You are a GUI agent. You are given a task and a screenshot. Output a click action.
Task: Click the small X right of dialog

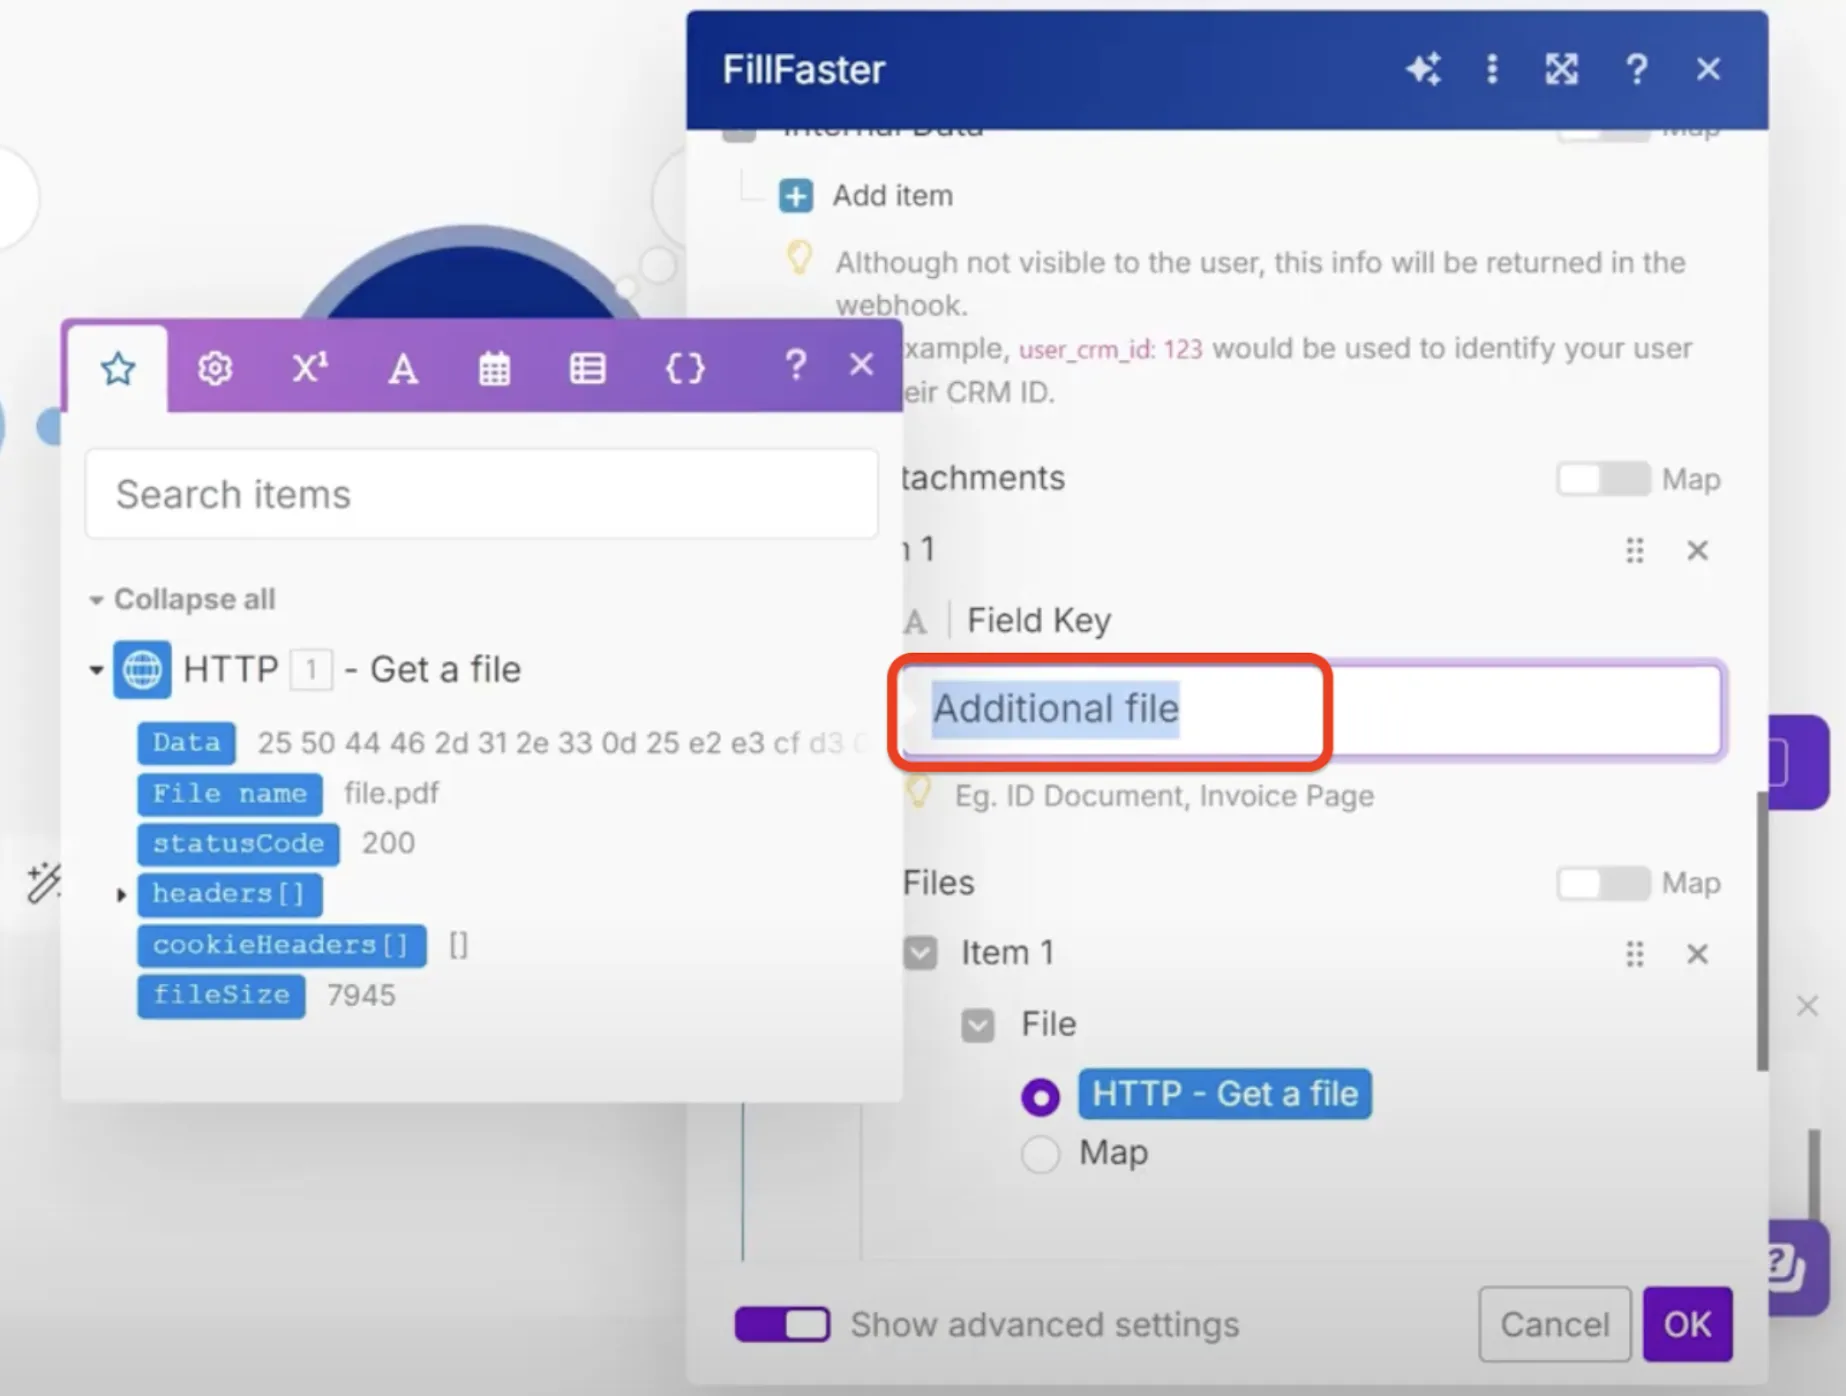pos(1807,1006)
